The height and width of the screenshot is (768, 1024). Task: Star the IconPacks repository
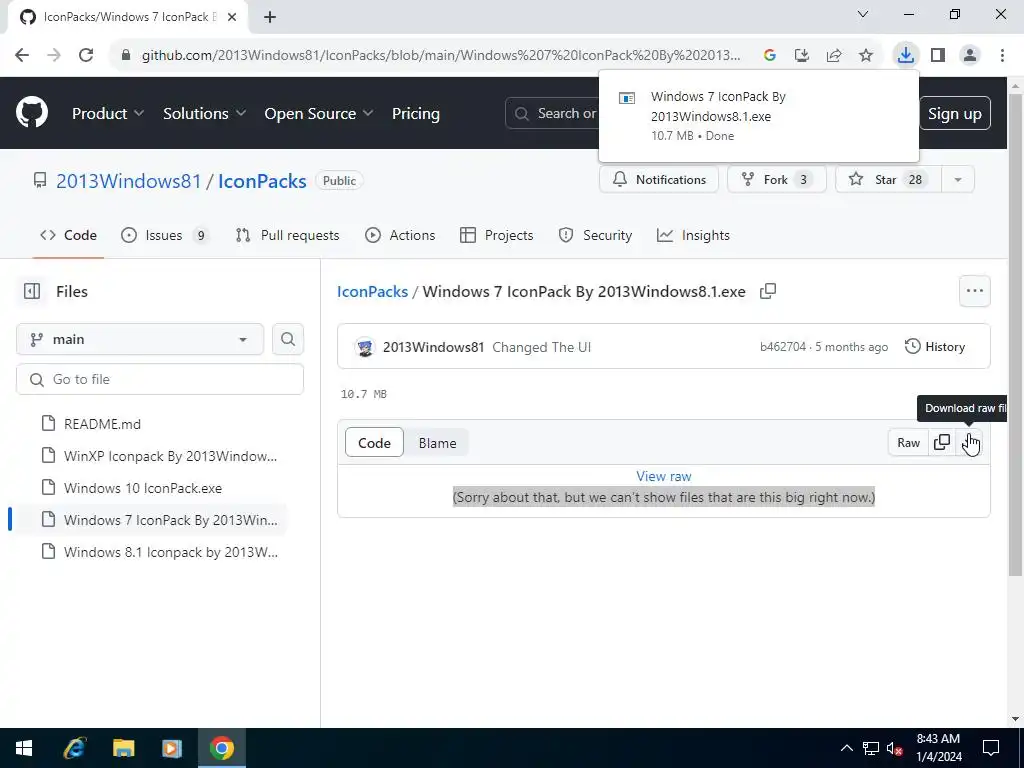click(x=888, y=180)
